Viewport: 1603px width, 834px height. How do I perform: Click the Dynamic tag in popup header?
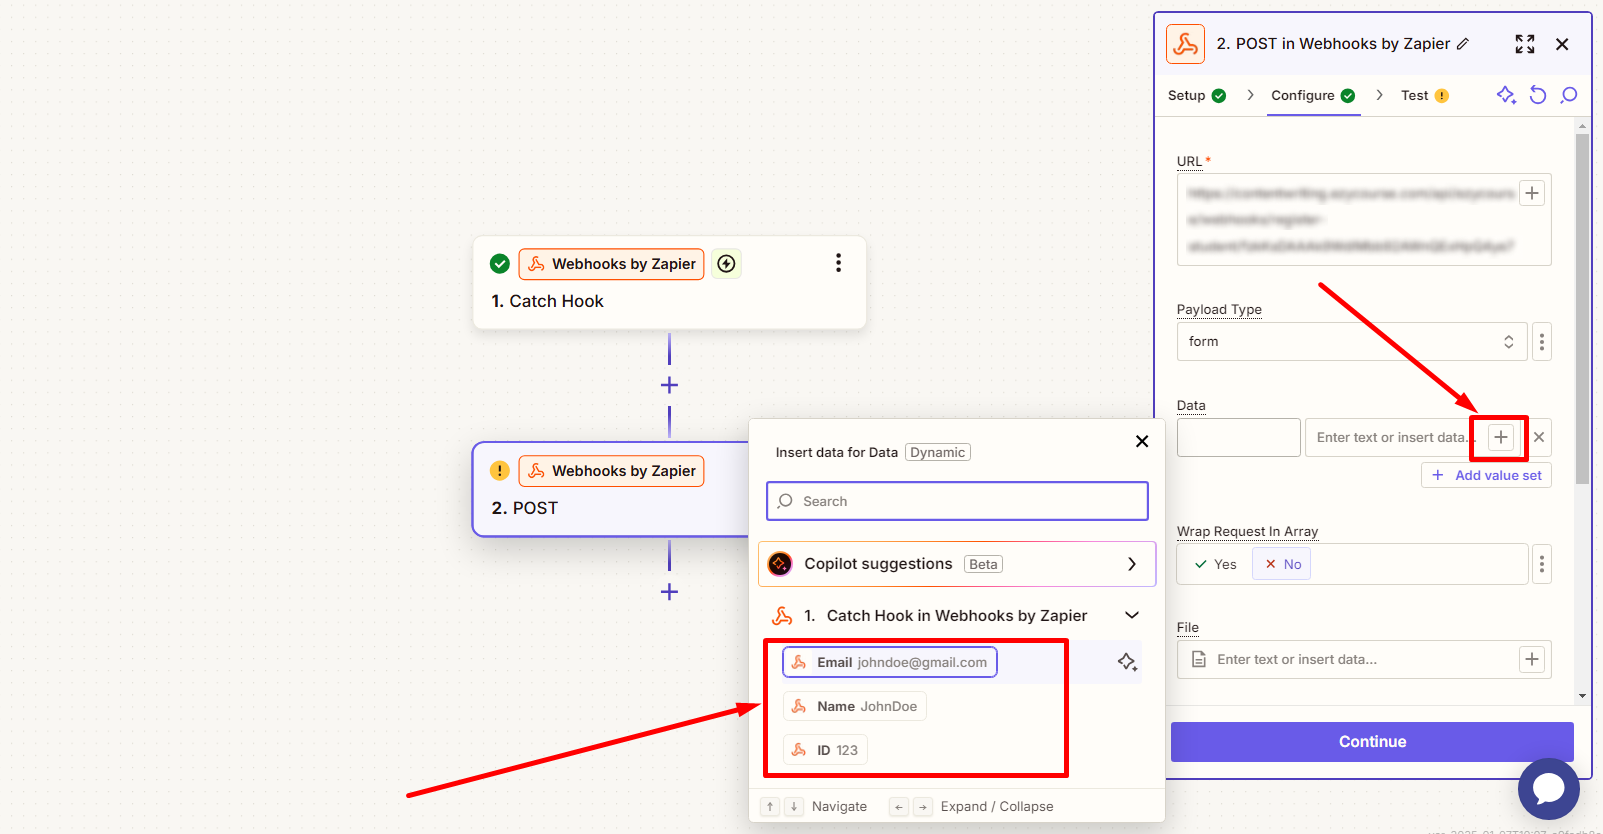point(938,452)
